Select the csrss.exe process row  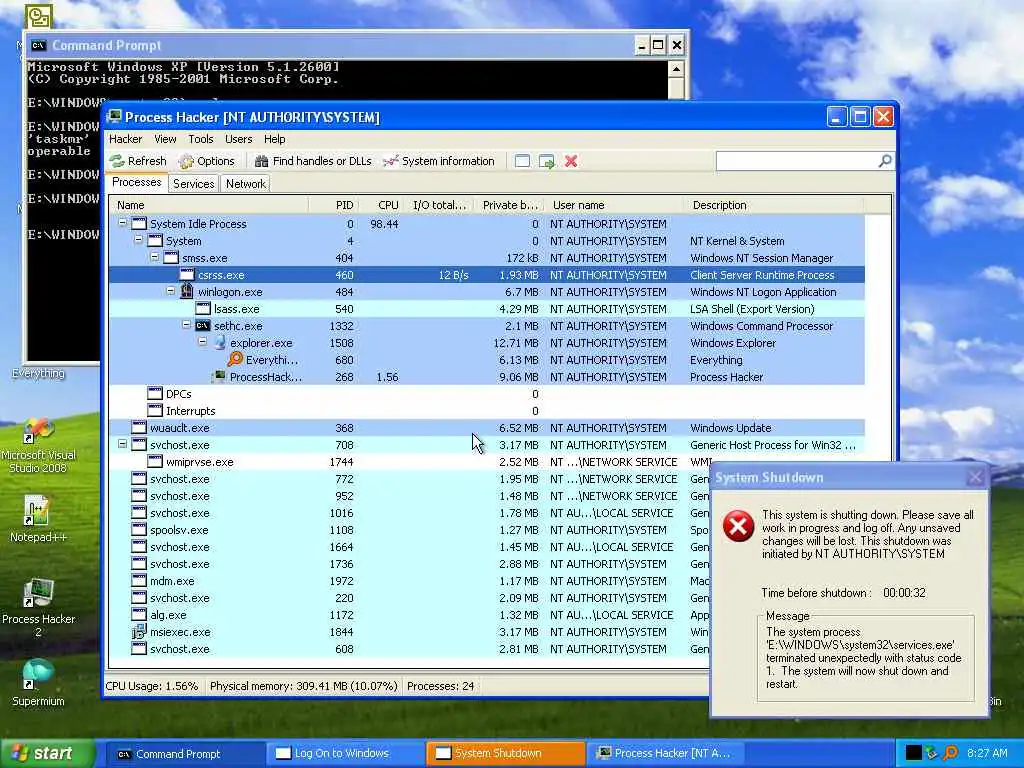pos(487,275)
